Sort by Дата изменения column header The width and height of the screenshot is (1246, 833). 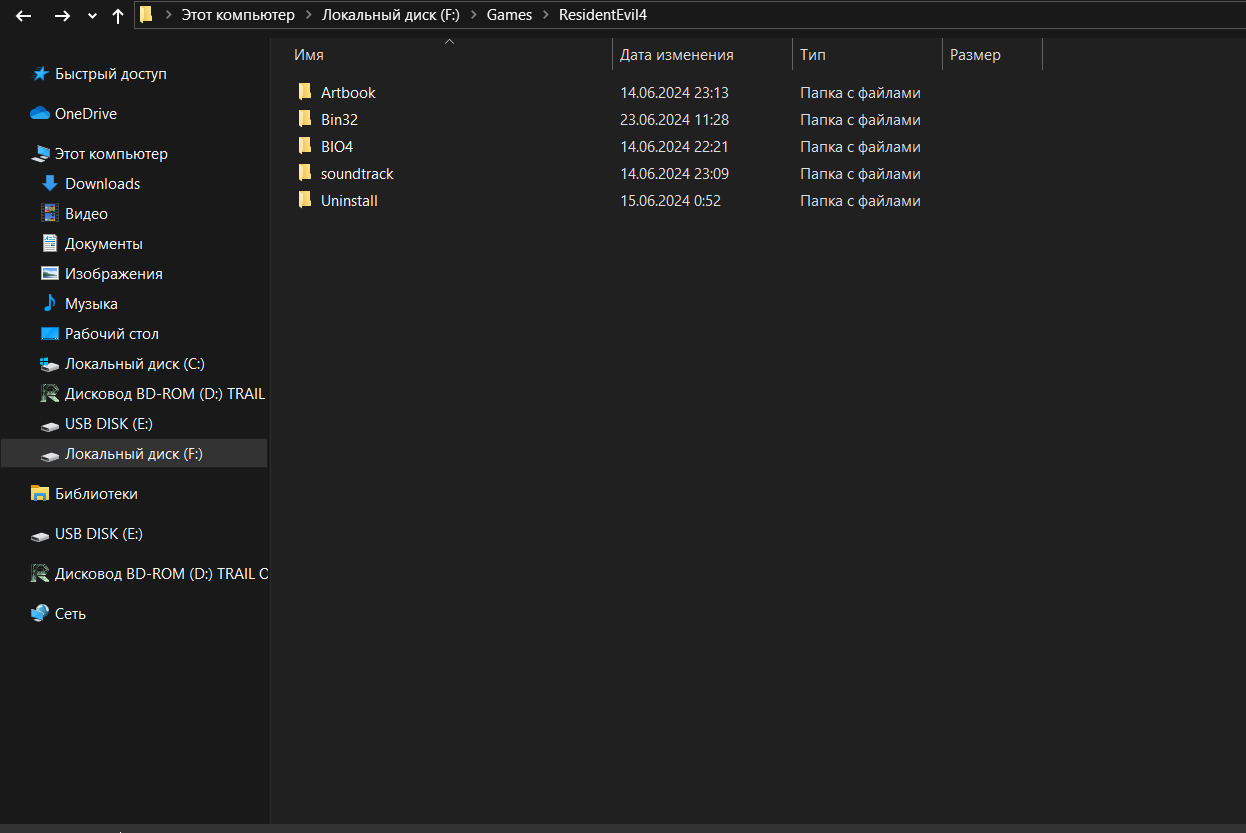676,55
